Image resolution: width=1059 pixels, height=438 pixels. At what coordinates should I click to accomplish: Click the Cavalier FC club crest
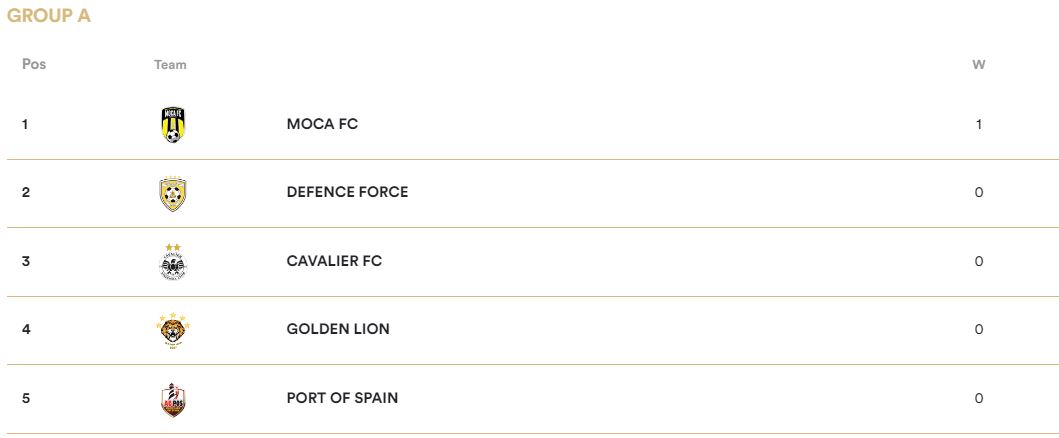[x=173, y=262]
